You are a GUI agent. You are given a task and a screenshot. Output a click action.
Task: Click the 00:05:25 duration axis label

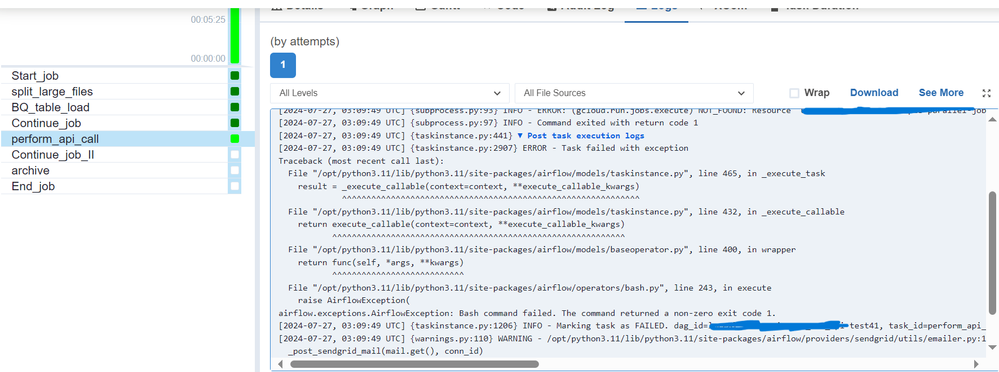208,20
